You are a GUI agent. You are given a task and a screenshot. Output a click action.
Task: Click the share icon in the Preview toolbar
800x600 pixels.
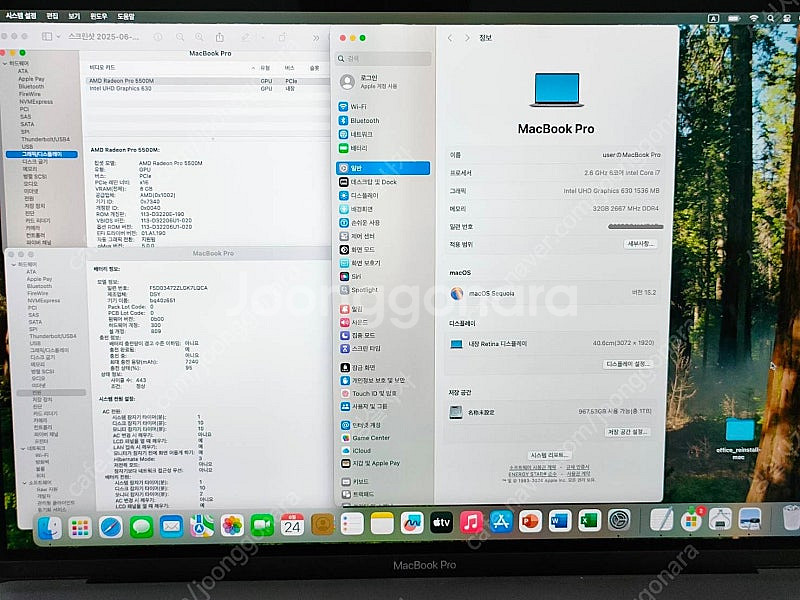click(x=220, y=37)
